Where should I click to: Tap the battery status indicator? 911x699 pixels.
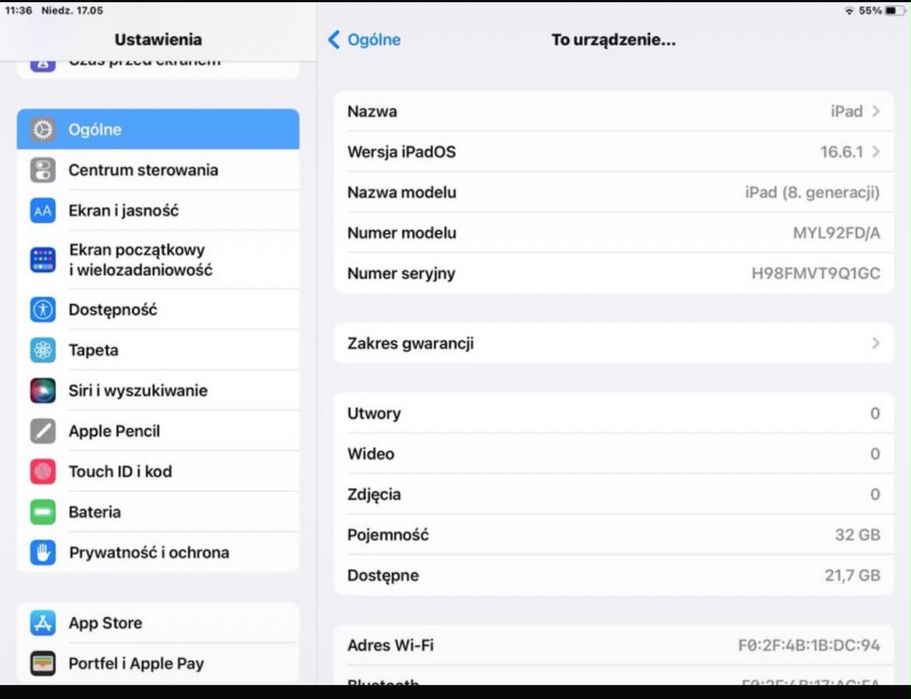coord(894,11)
